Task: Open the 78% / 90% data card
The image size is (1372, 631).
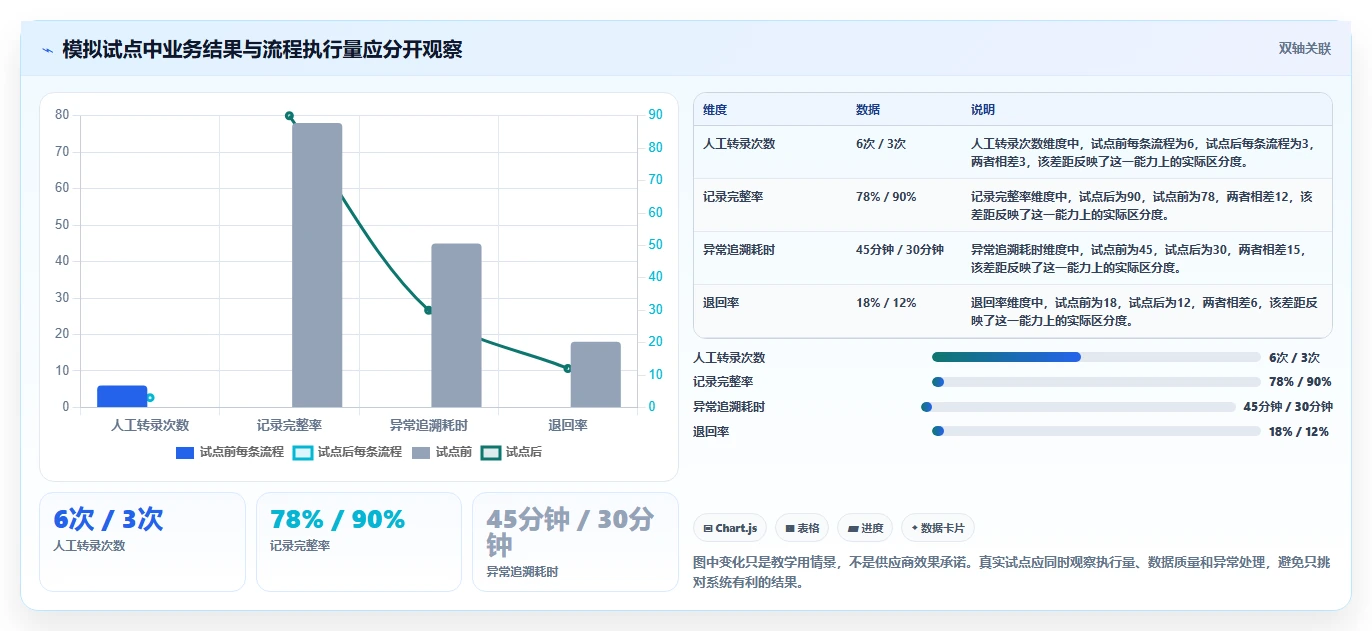Action: tap(359, 542)
